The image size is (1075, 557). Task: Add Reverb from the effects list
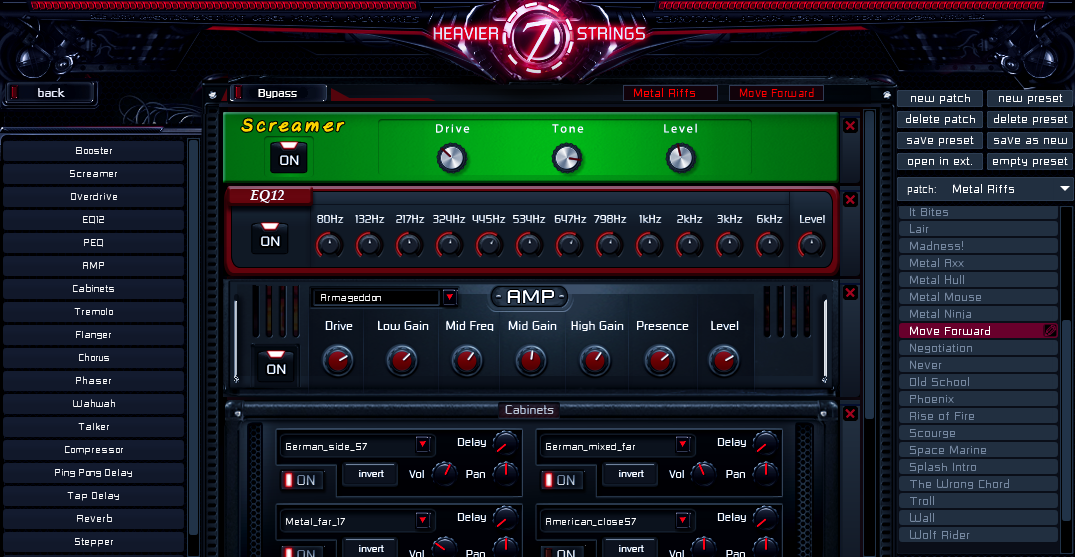93,519
